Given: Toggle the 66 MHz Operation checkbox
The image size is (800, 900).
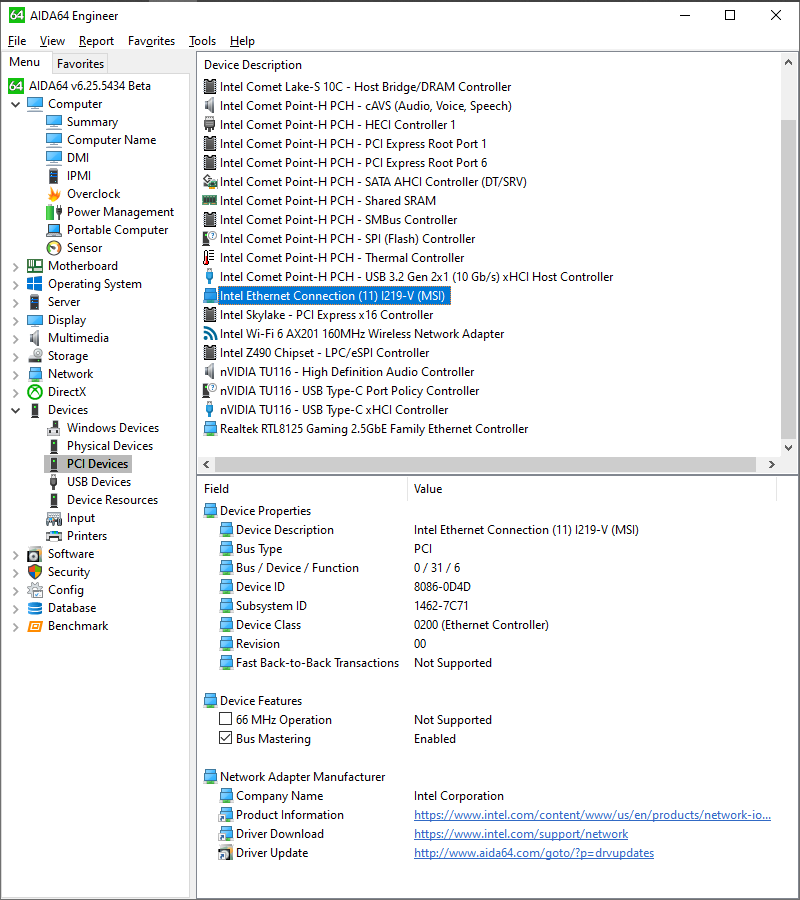Looking at the screenshot, I should 226,719.
